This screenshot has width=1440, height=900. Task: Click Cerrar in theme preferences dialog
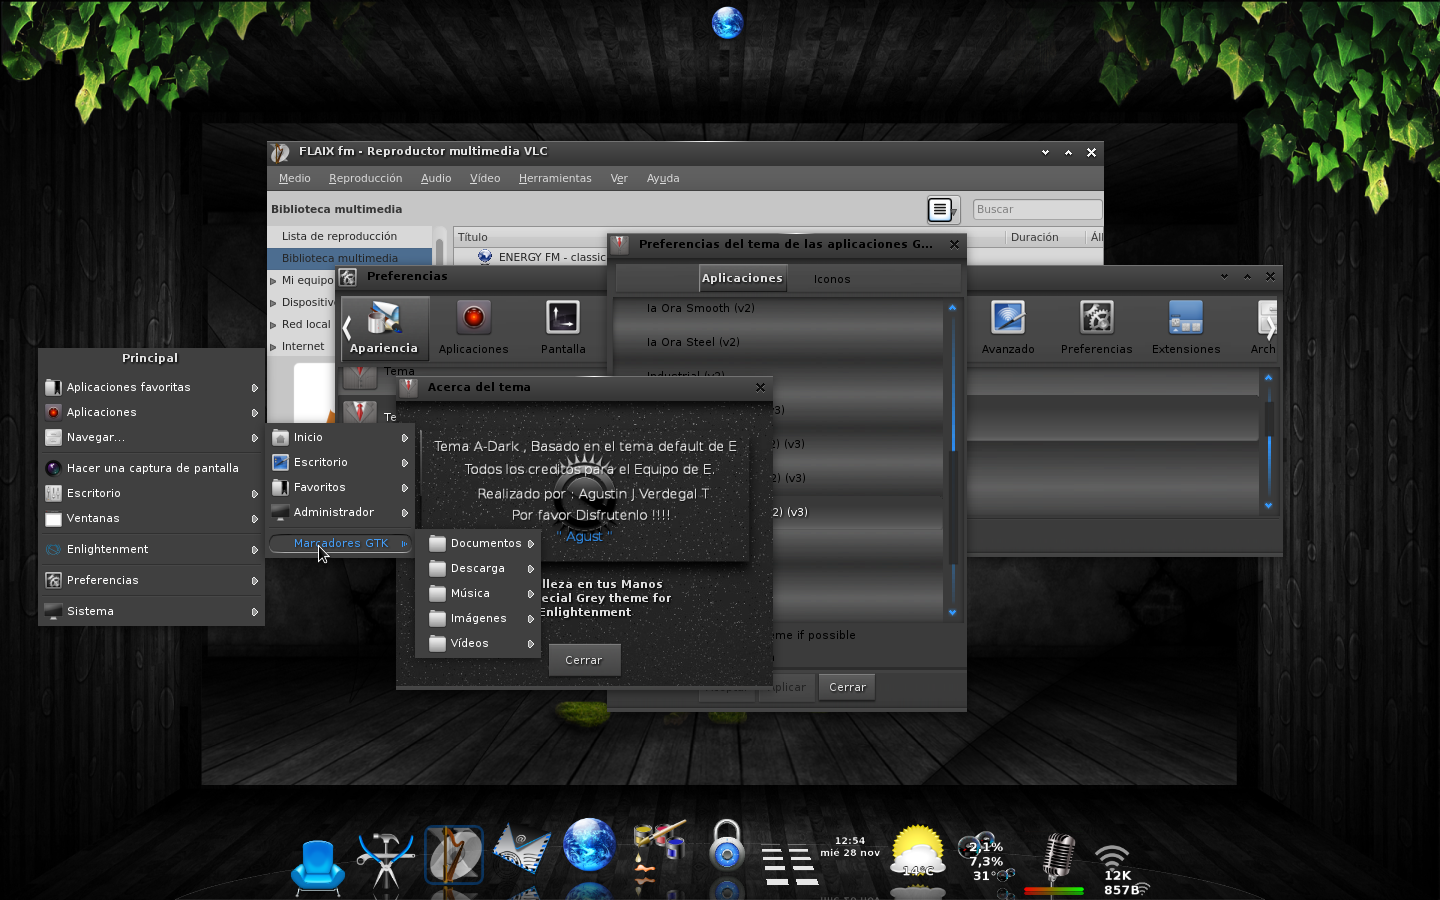click(x=847, y=687)
